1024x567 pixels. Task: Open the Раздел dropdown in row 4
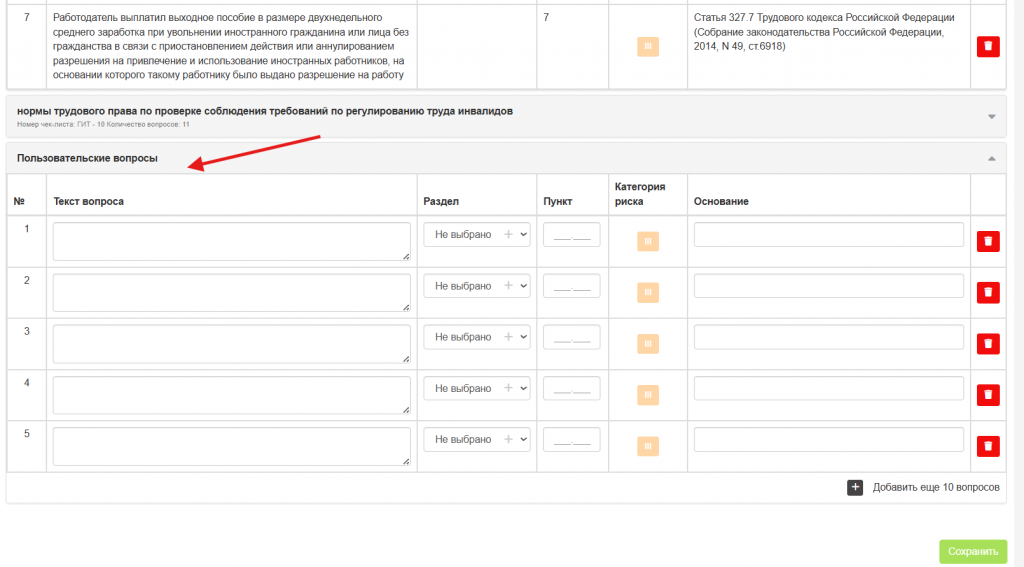(477, 388)
